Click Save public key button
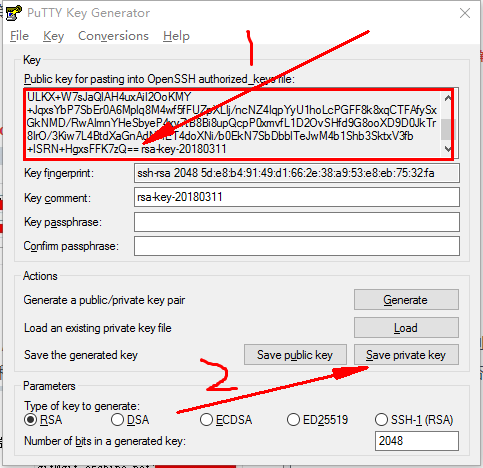Viewport: 483px width, 468px height. (295, 355)
